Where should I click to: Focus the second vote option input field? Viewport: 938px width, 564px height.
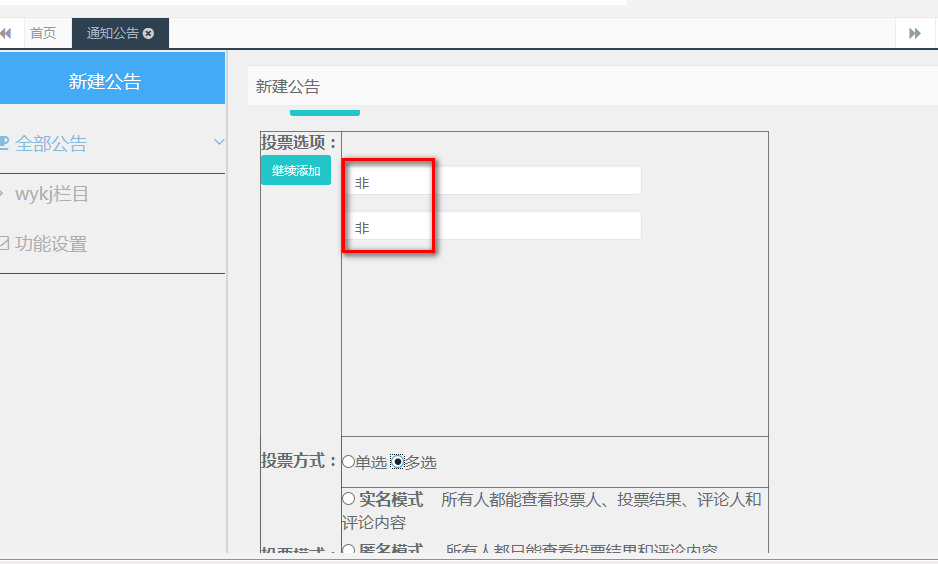pyautogui.click(x=494, y=225)
